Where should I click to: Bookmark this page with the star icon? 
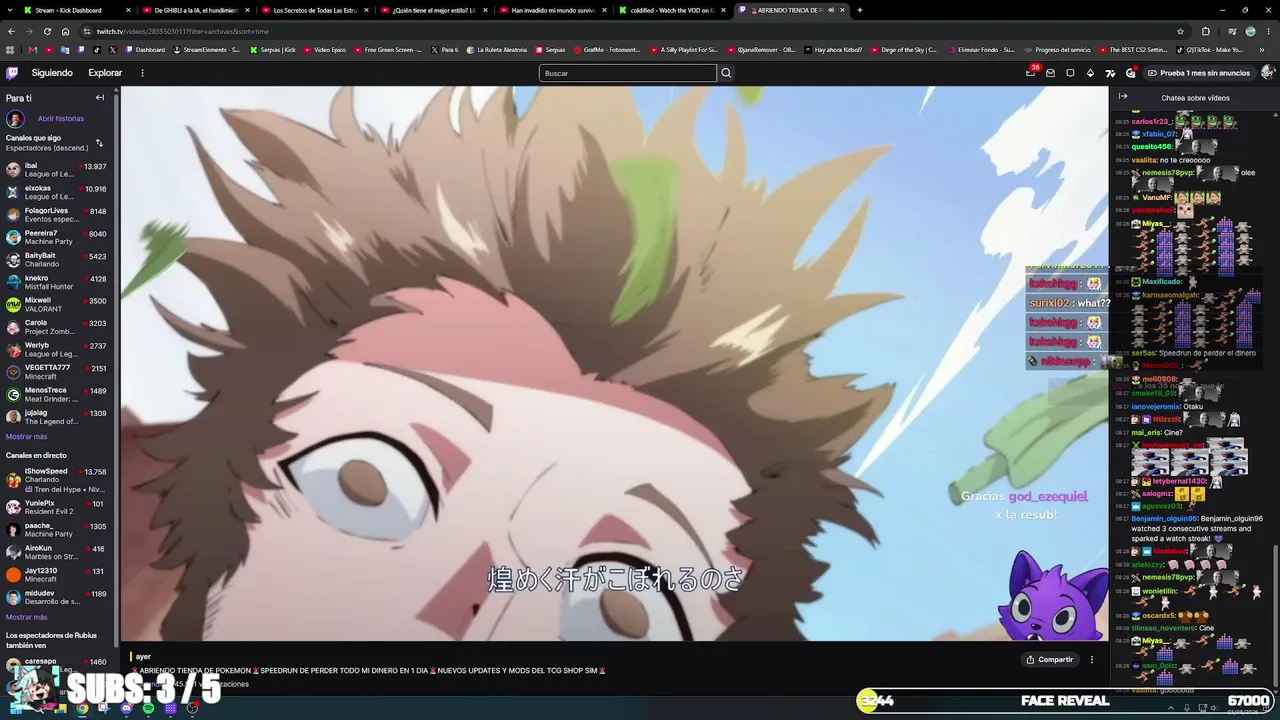point(1180,31)
